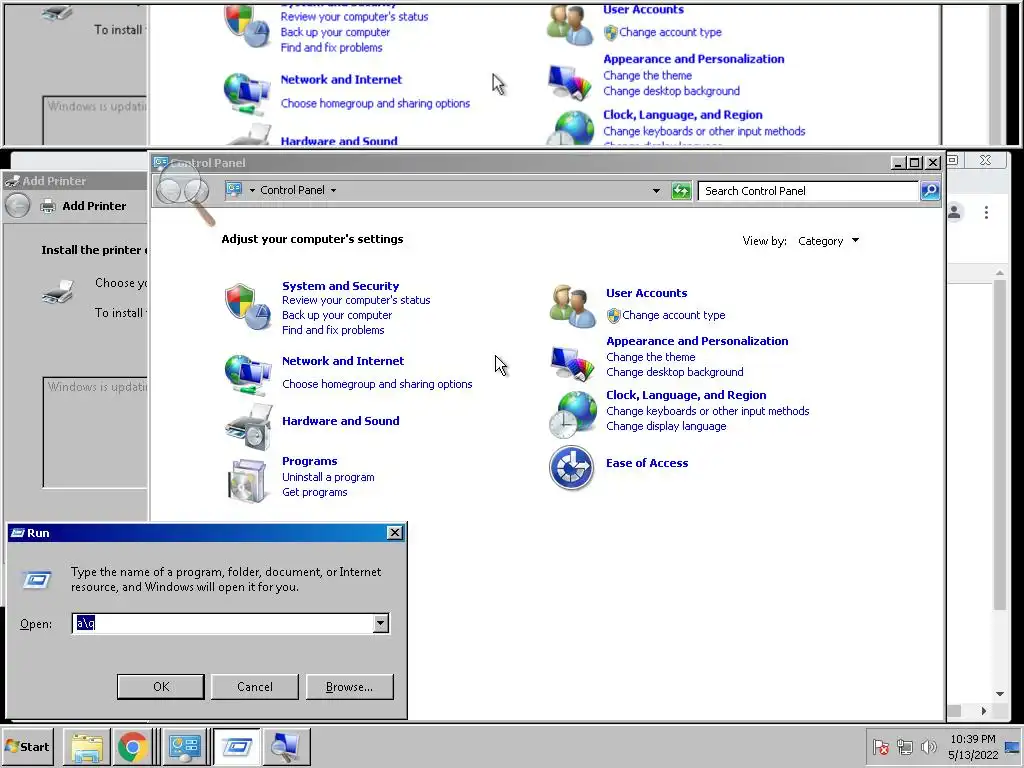Click the Chrome profile avatar icon
This screenshot has height=768, width=1024.
(x=955, y=212)
